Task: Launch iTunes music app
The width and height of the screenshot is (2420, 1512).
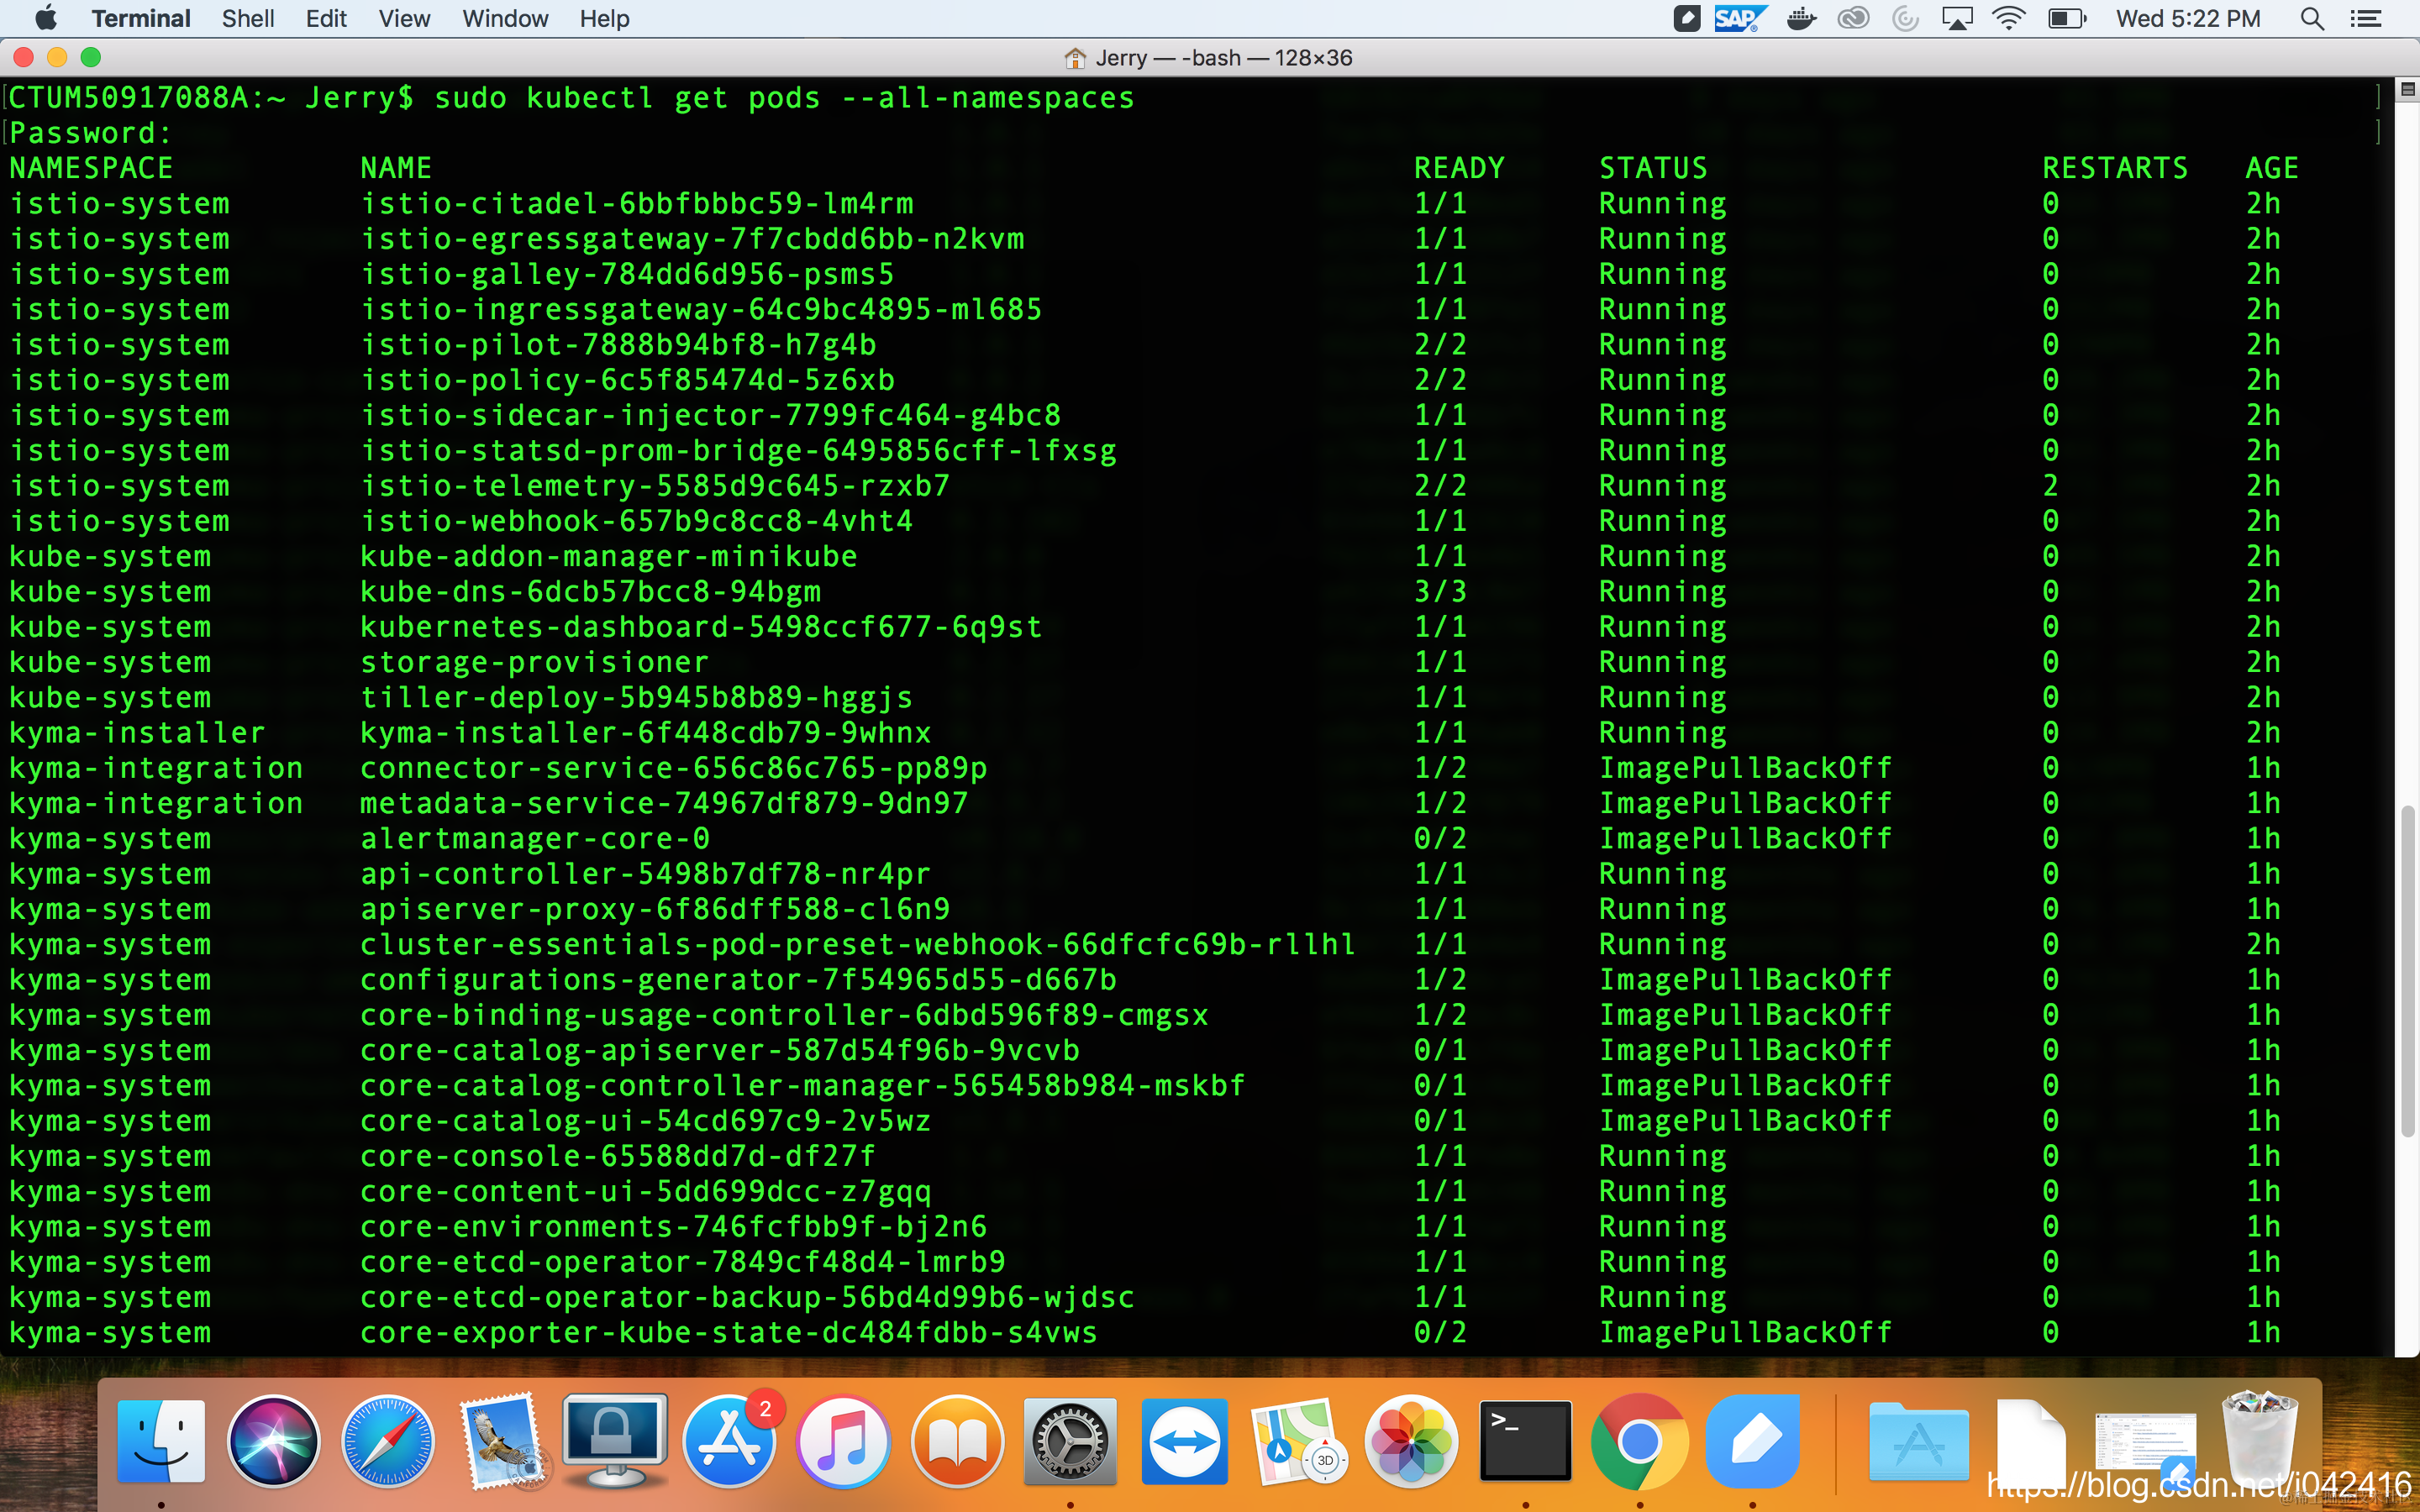Action: [x=844, y=1441]
